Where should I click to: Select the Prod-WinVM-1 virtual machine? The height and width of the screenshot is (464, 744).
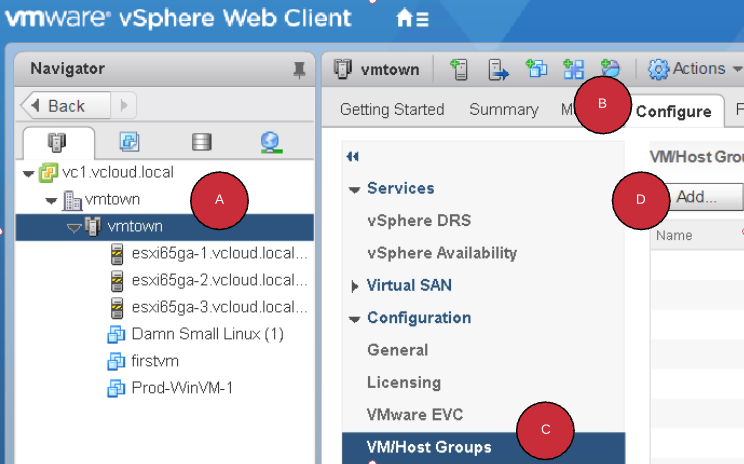pos(182,388)
